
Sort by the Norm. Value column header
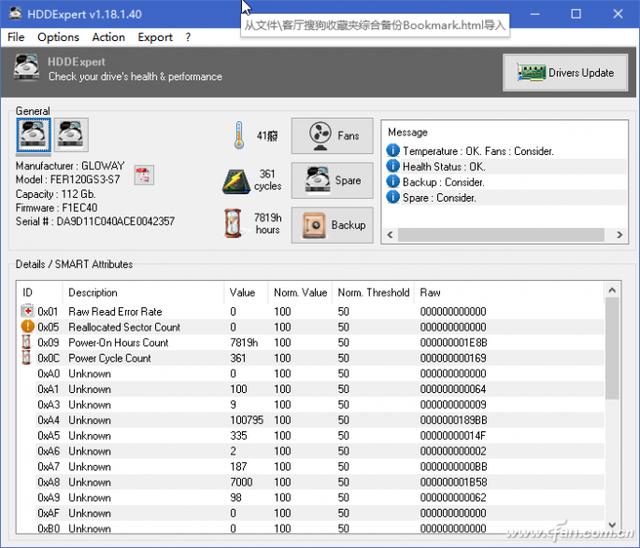[300, 293]
